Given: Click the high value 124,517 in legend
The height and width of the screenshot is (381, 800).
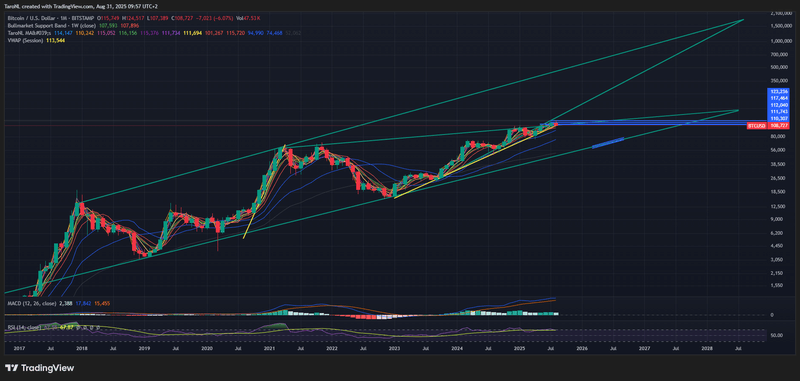Looking at the screenshot, I should [x=135, y=18].
